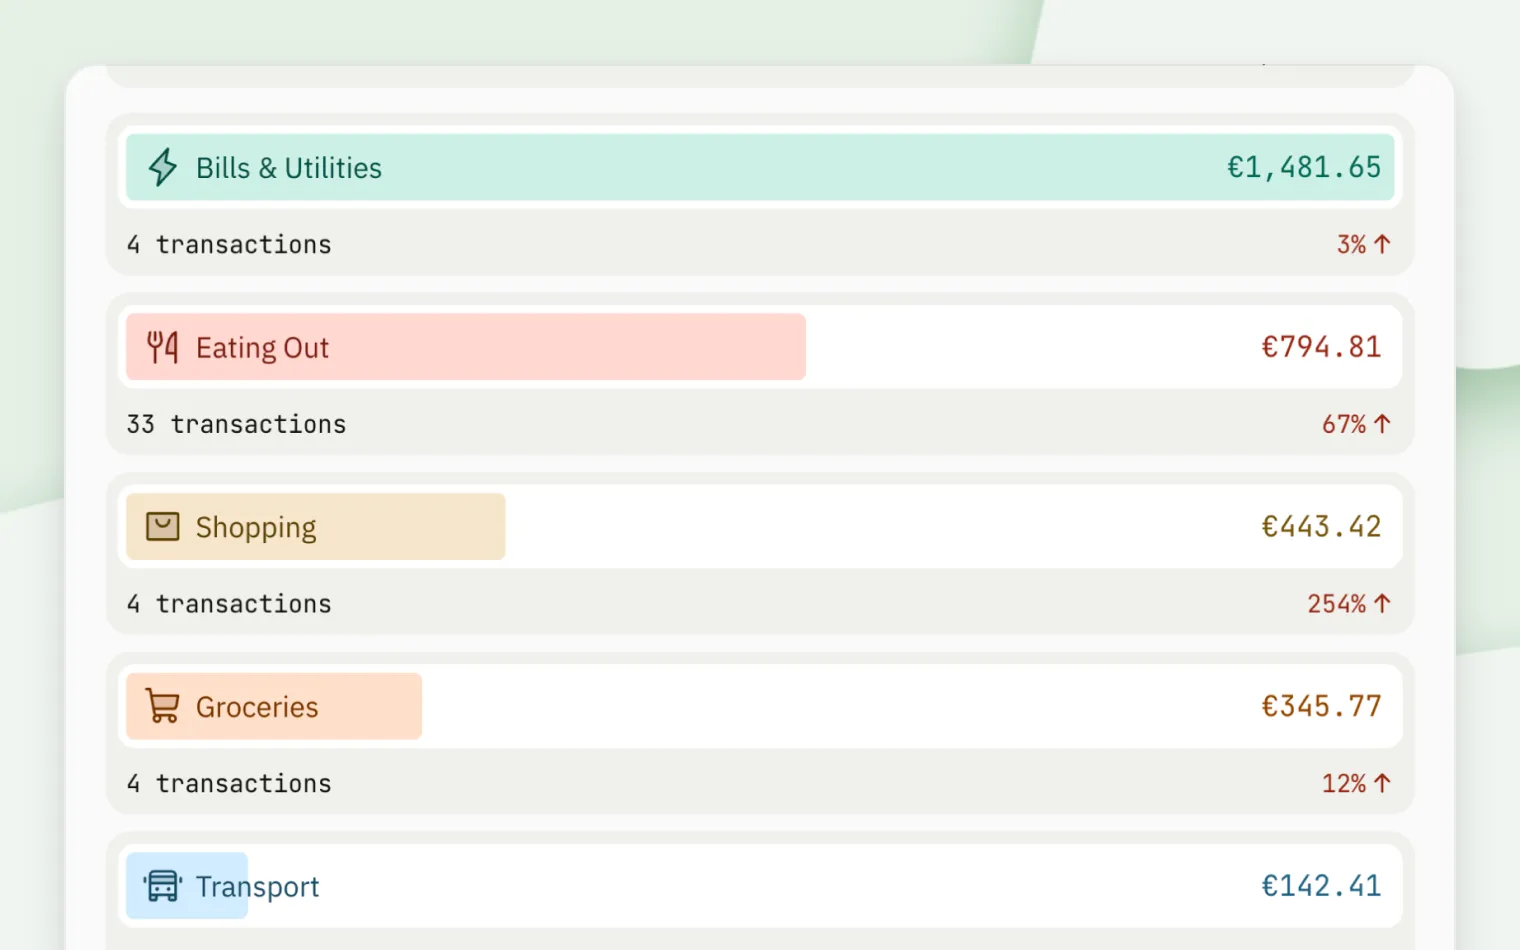
Task: Click the 3% change value
Action: point(1352,244)
